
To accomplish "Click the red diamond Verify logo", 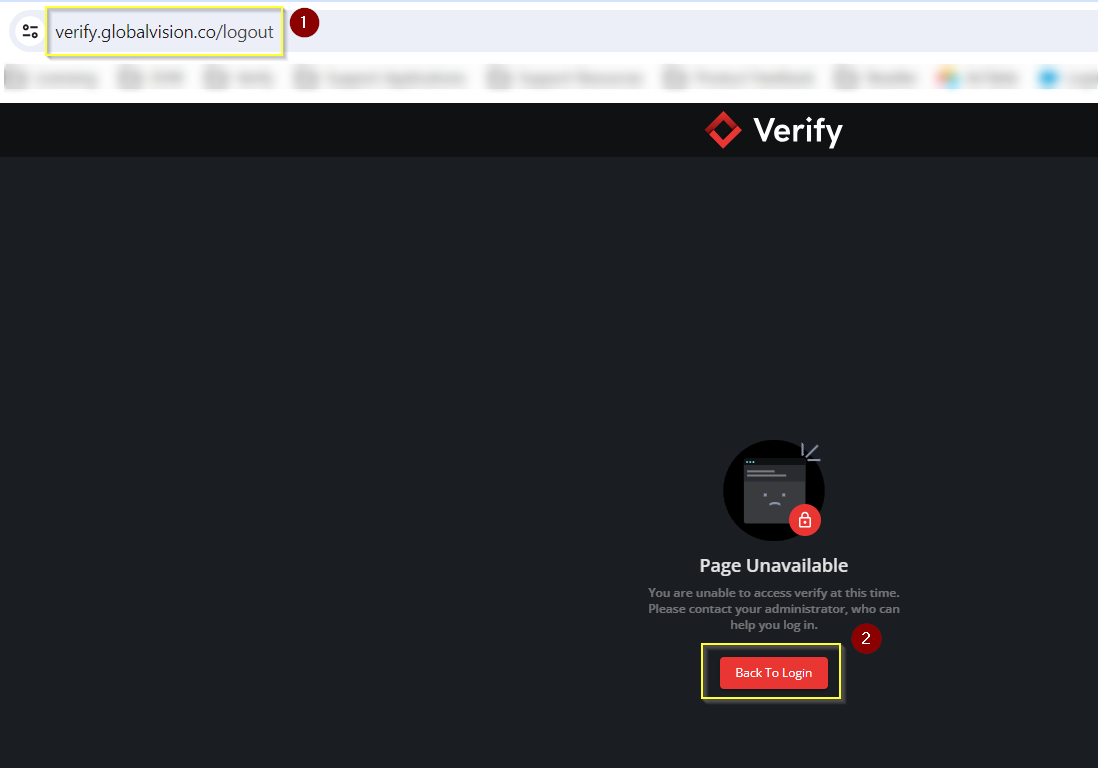I will (x=723, y=130).
